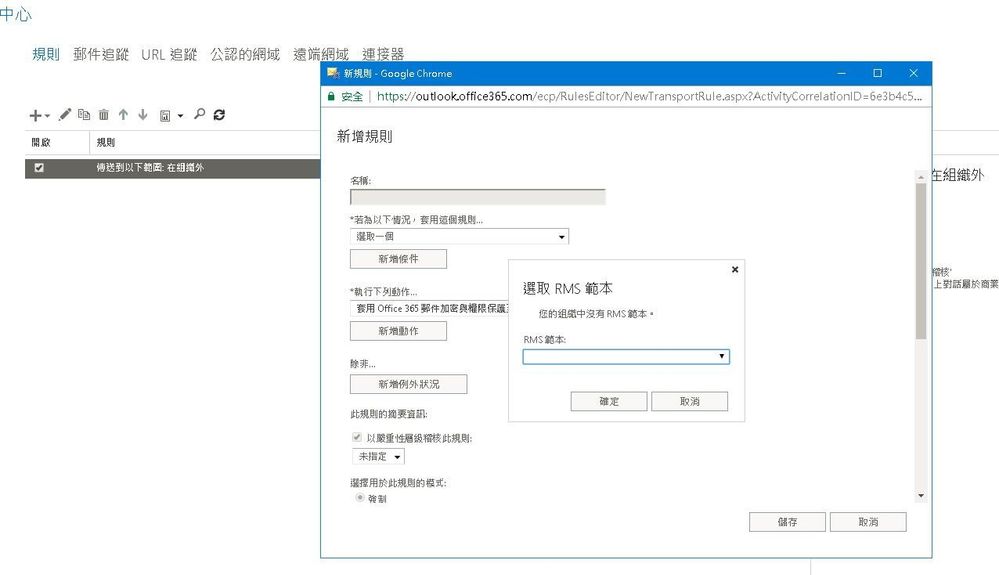Click the scrollbar up arrow in new rule window
Viewport: 999px width, 575px height.
[x=921, y=176]
